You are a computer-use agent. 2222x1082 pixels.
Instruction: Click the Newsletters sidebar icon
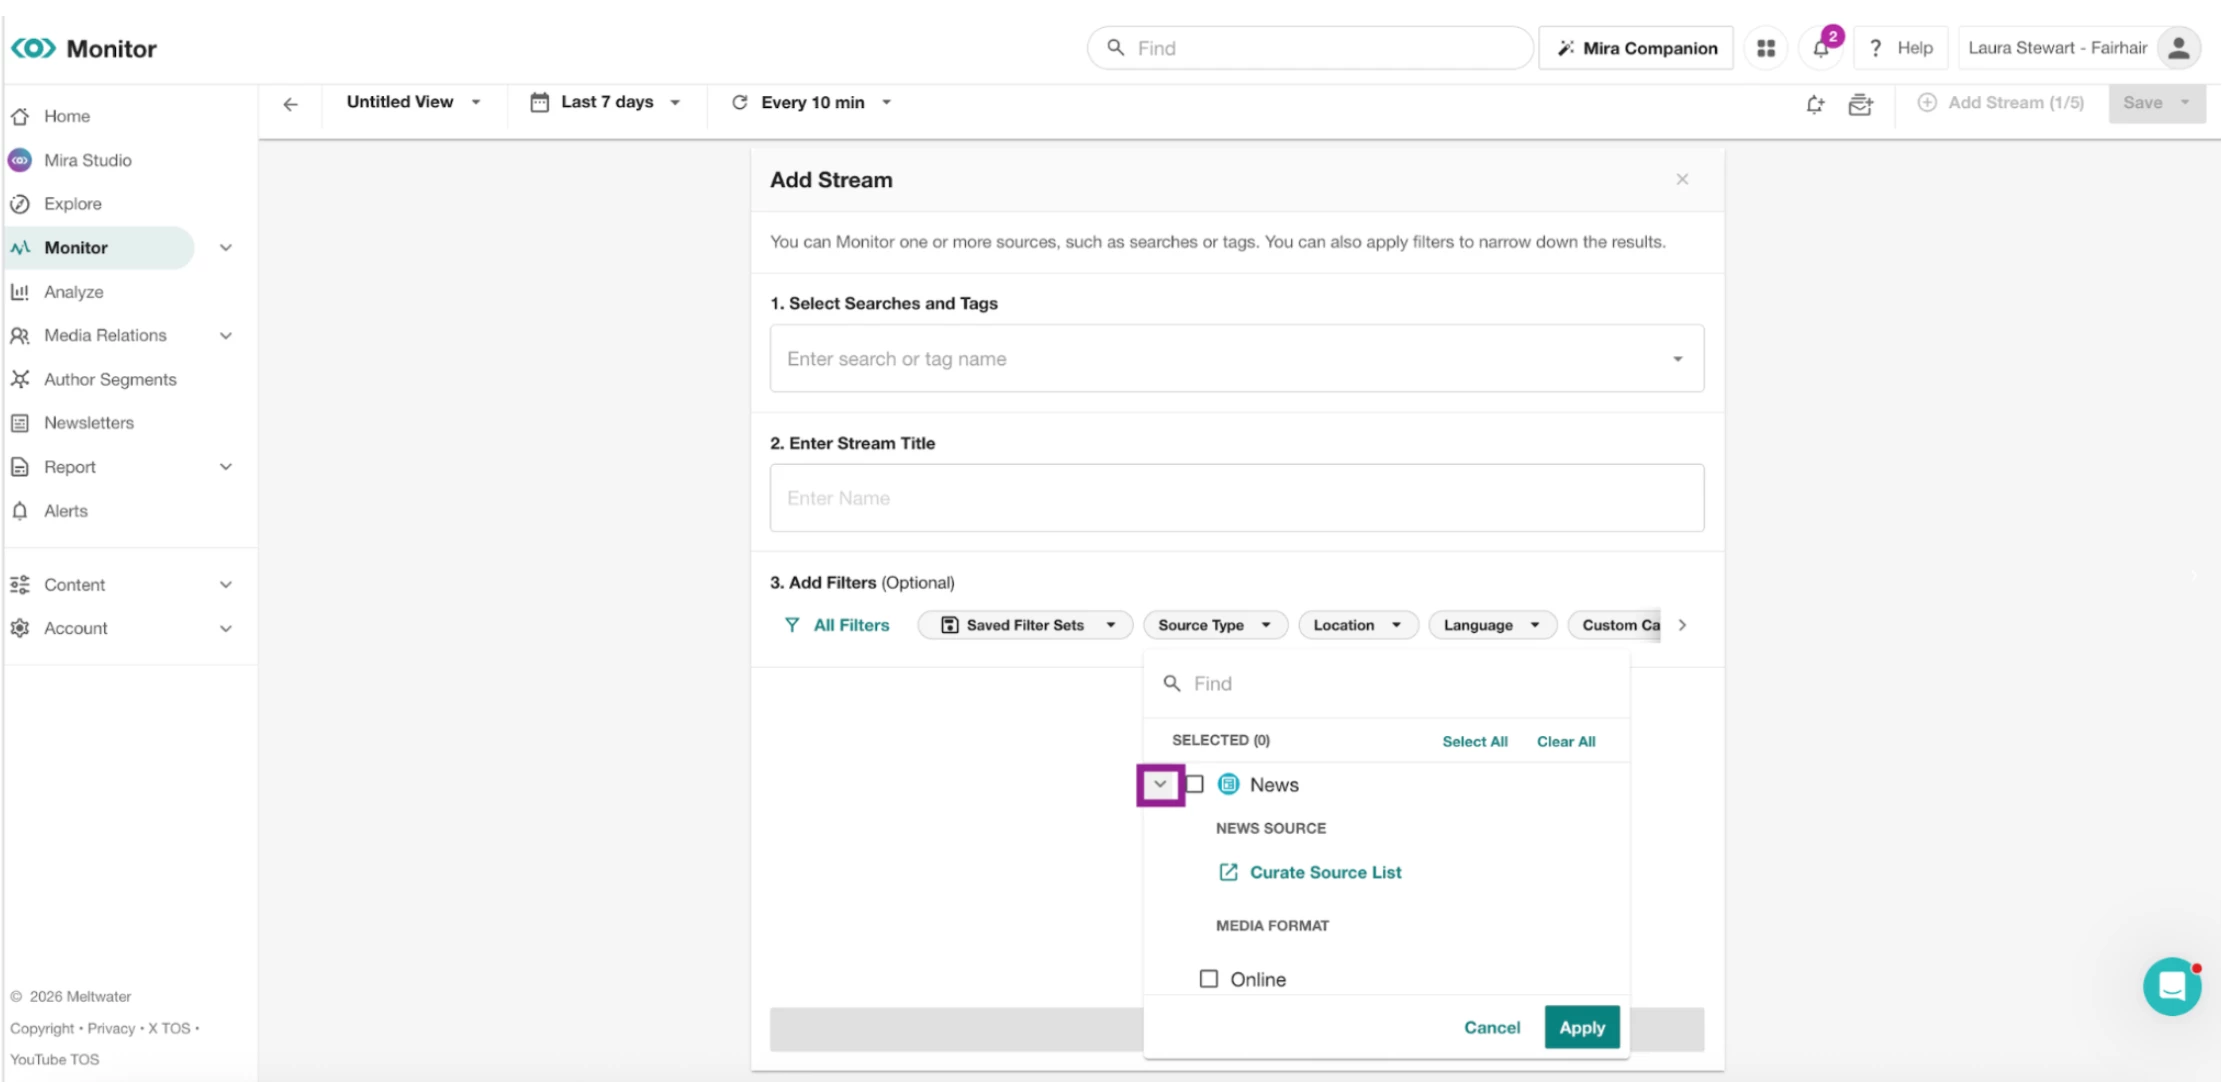point(20,423)
